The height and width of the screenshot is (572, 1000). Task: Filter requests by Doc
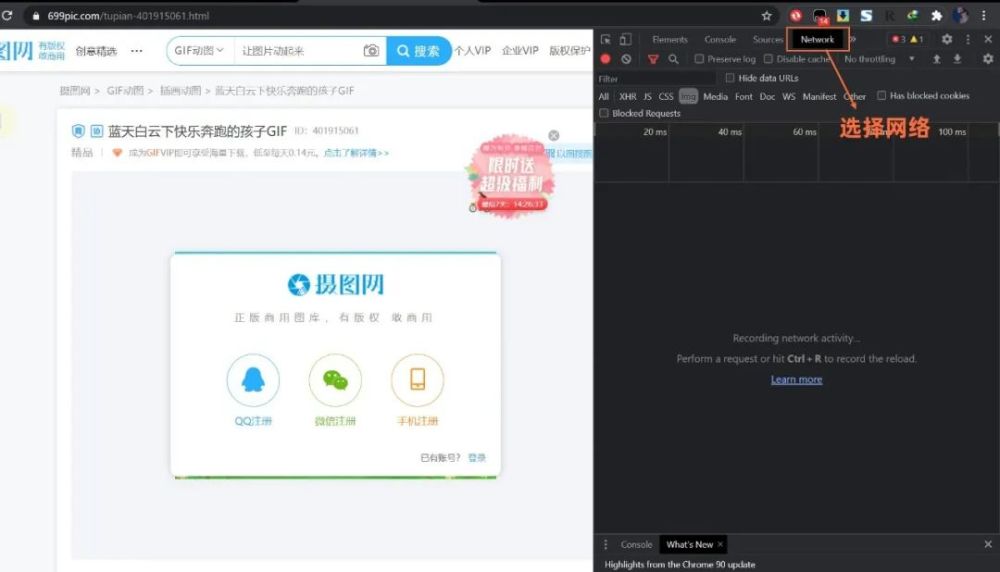pyautogui.click(x=767, y=96)
